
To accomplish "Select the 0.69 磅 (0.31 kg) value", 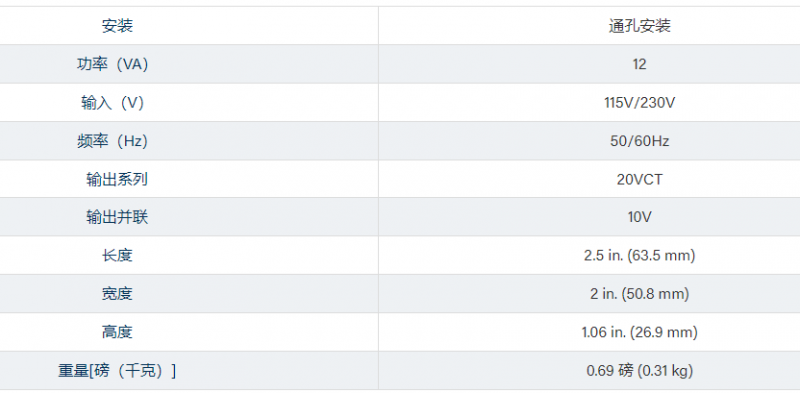I will coord(640,371).
